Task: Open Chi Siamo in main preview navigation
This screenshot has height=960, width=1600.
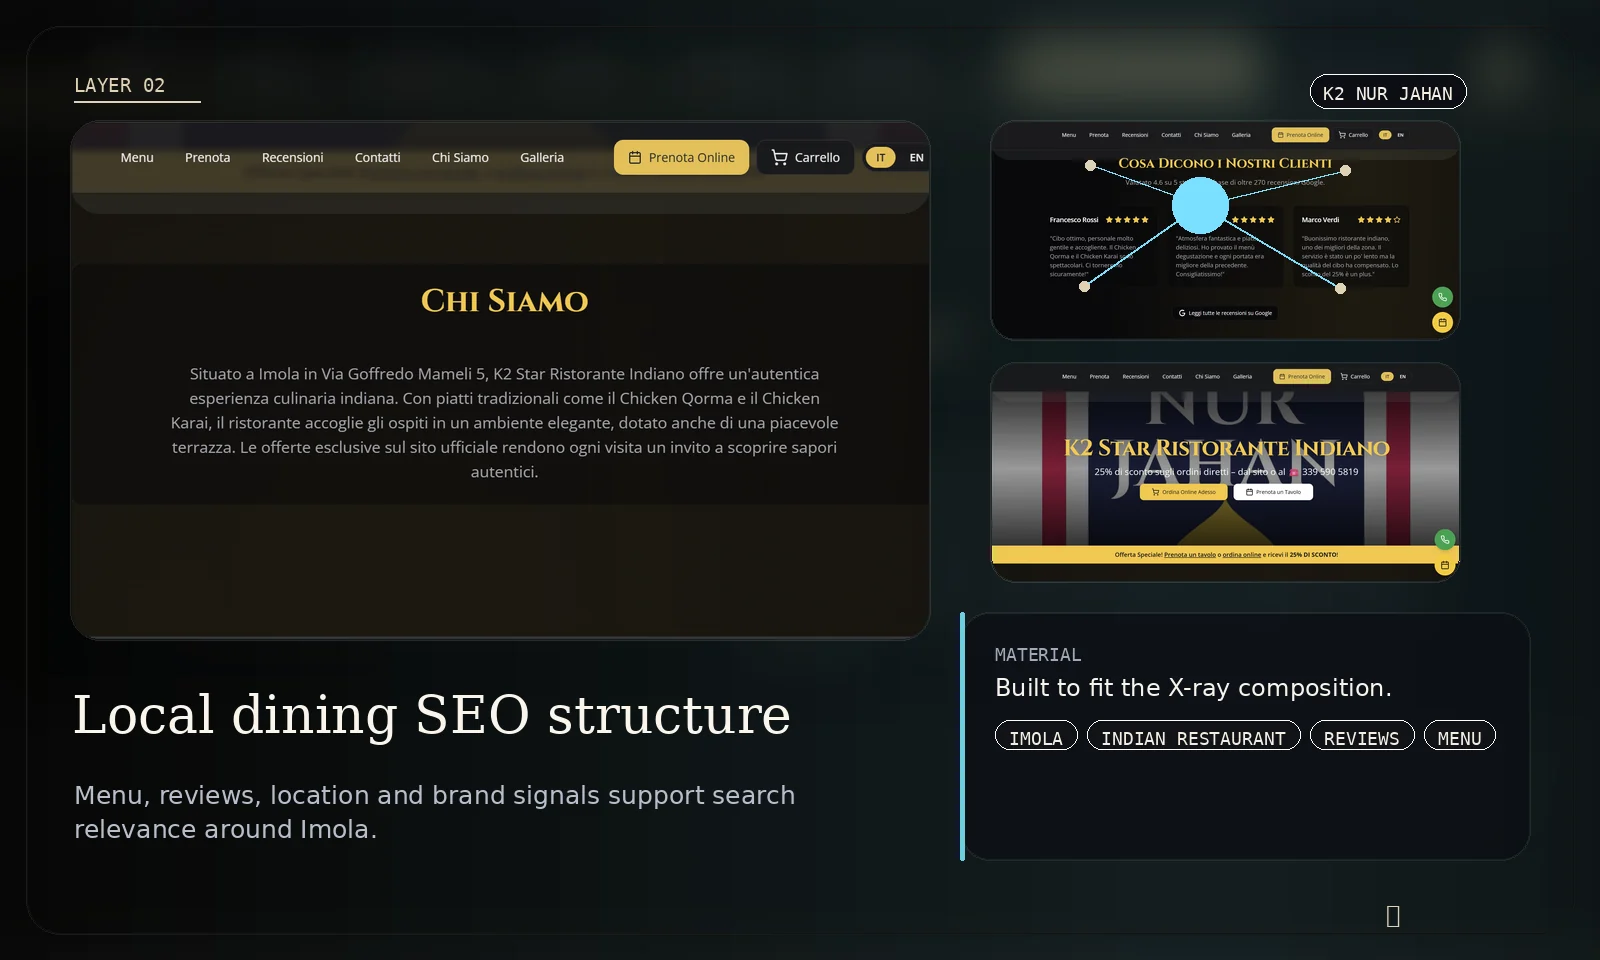Action: 460,157
